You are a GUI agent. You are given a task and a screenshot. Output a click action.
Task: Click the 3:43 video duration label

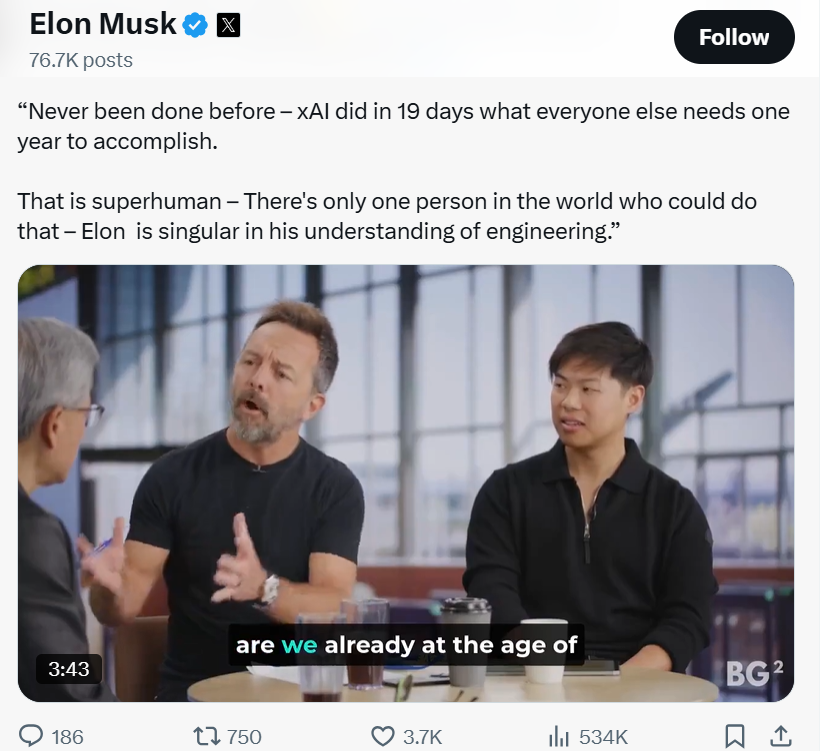[69, 669]
